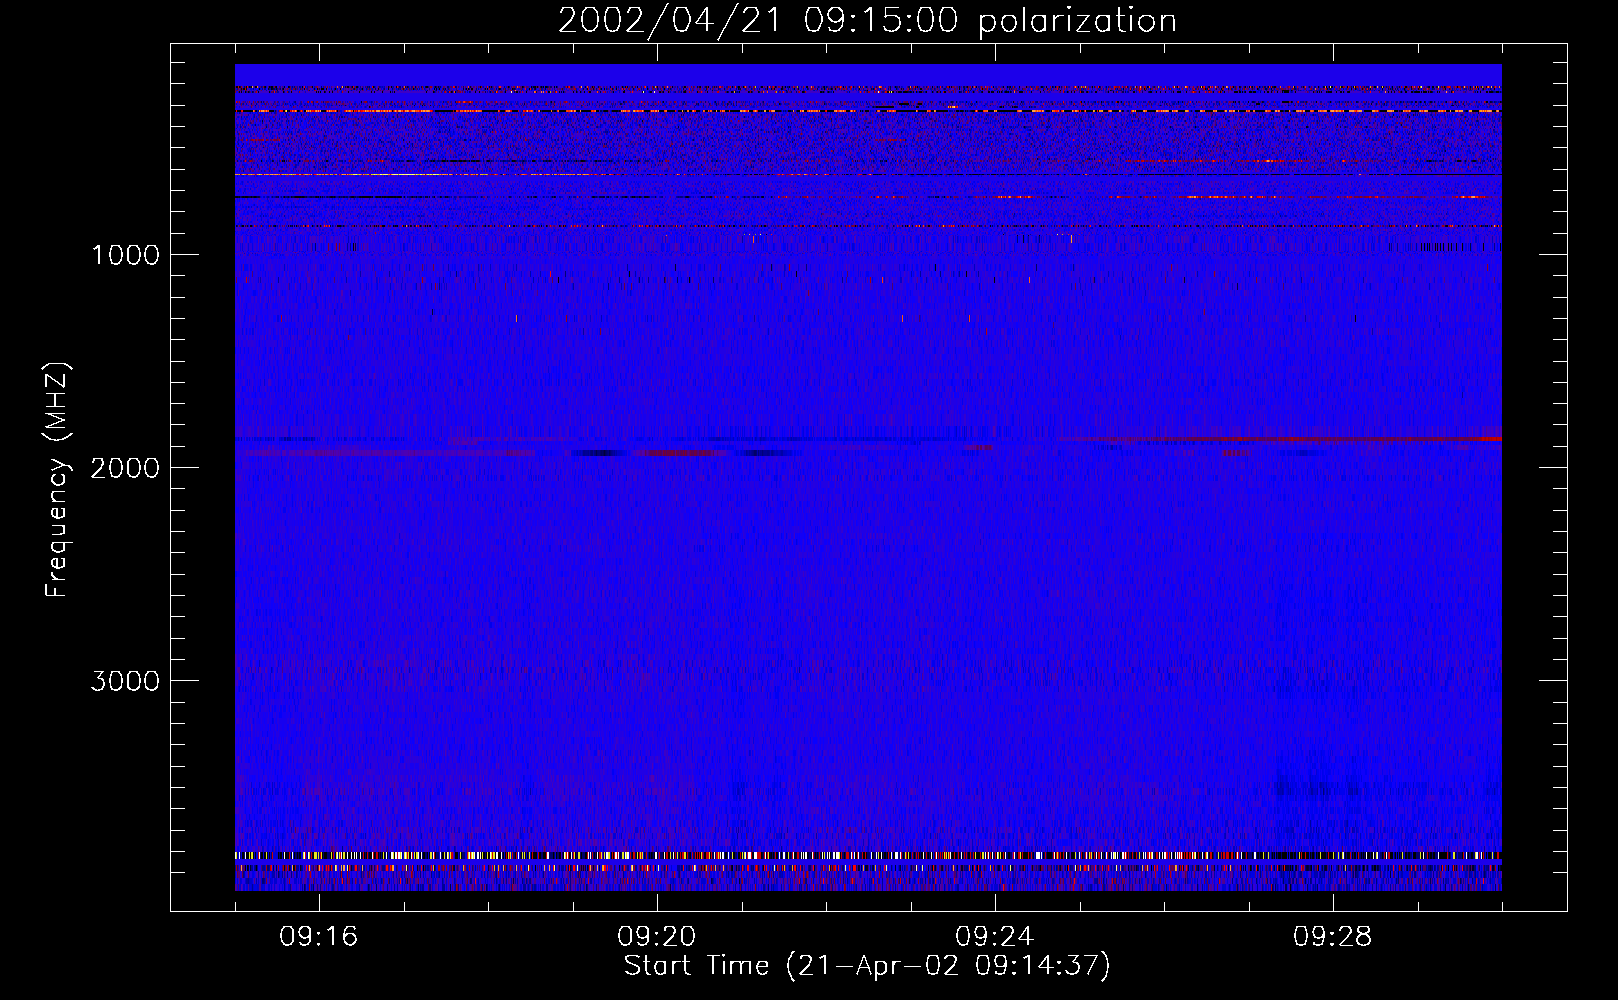This screenshot has width=1618, height=1000.
Task: Select the 2000 frequency axis label
Action: 125,468
